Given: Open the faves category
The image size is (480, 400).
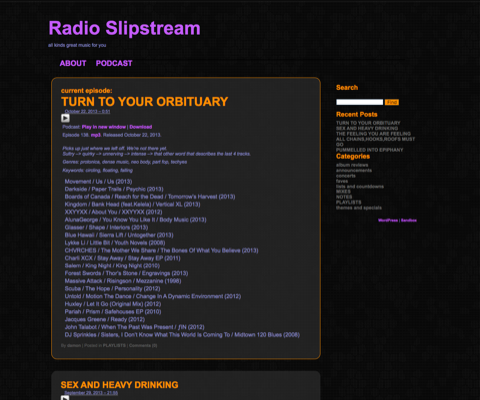Looking at the screenshot, I should (342, 181).
